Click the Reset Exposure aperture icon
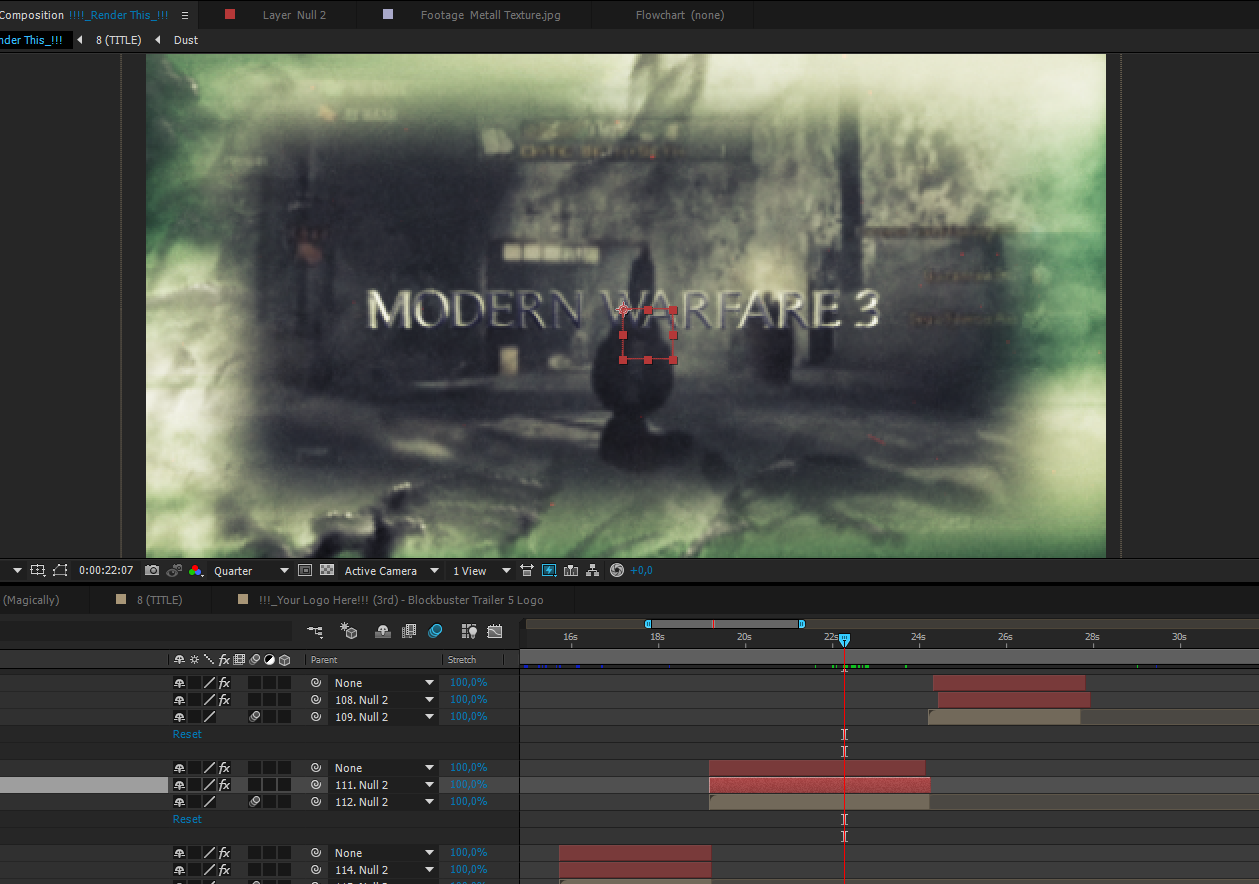Screen dimensions: 1259x884 617,570
